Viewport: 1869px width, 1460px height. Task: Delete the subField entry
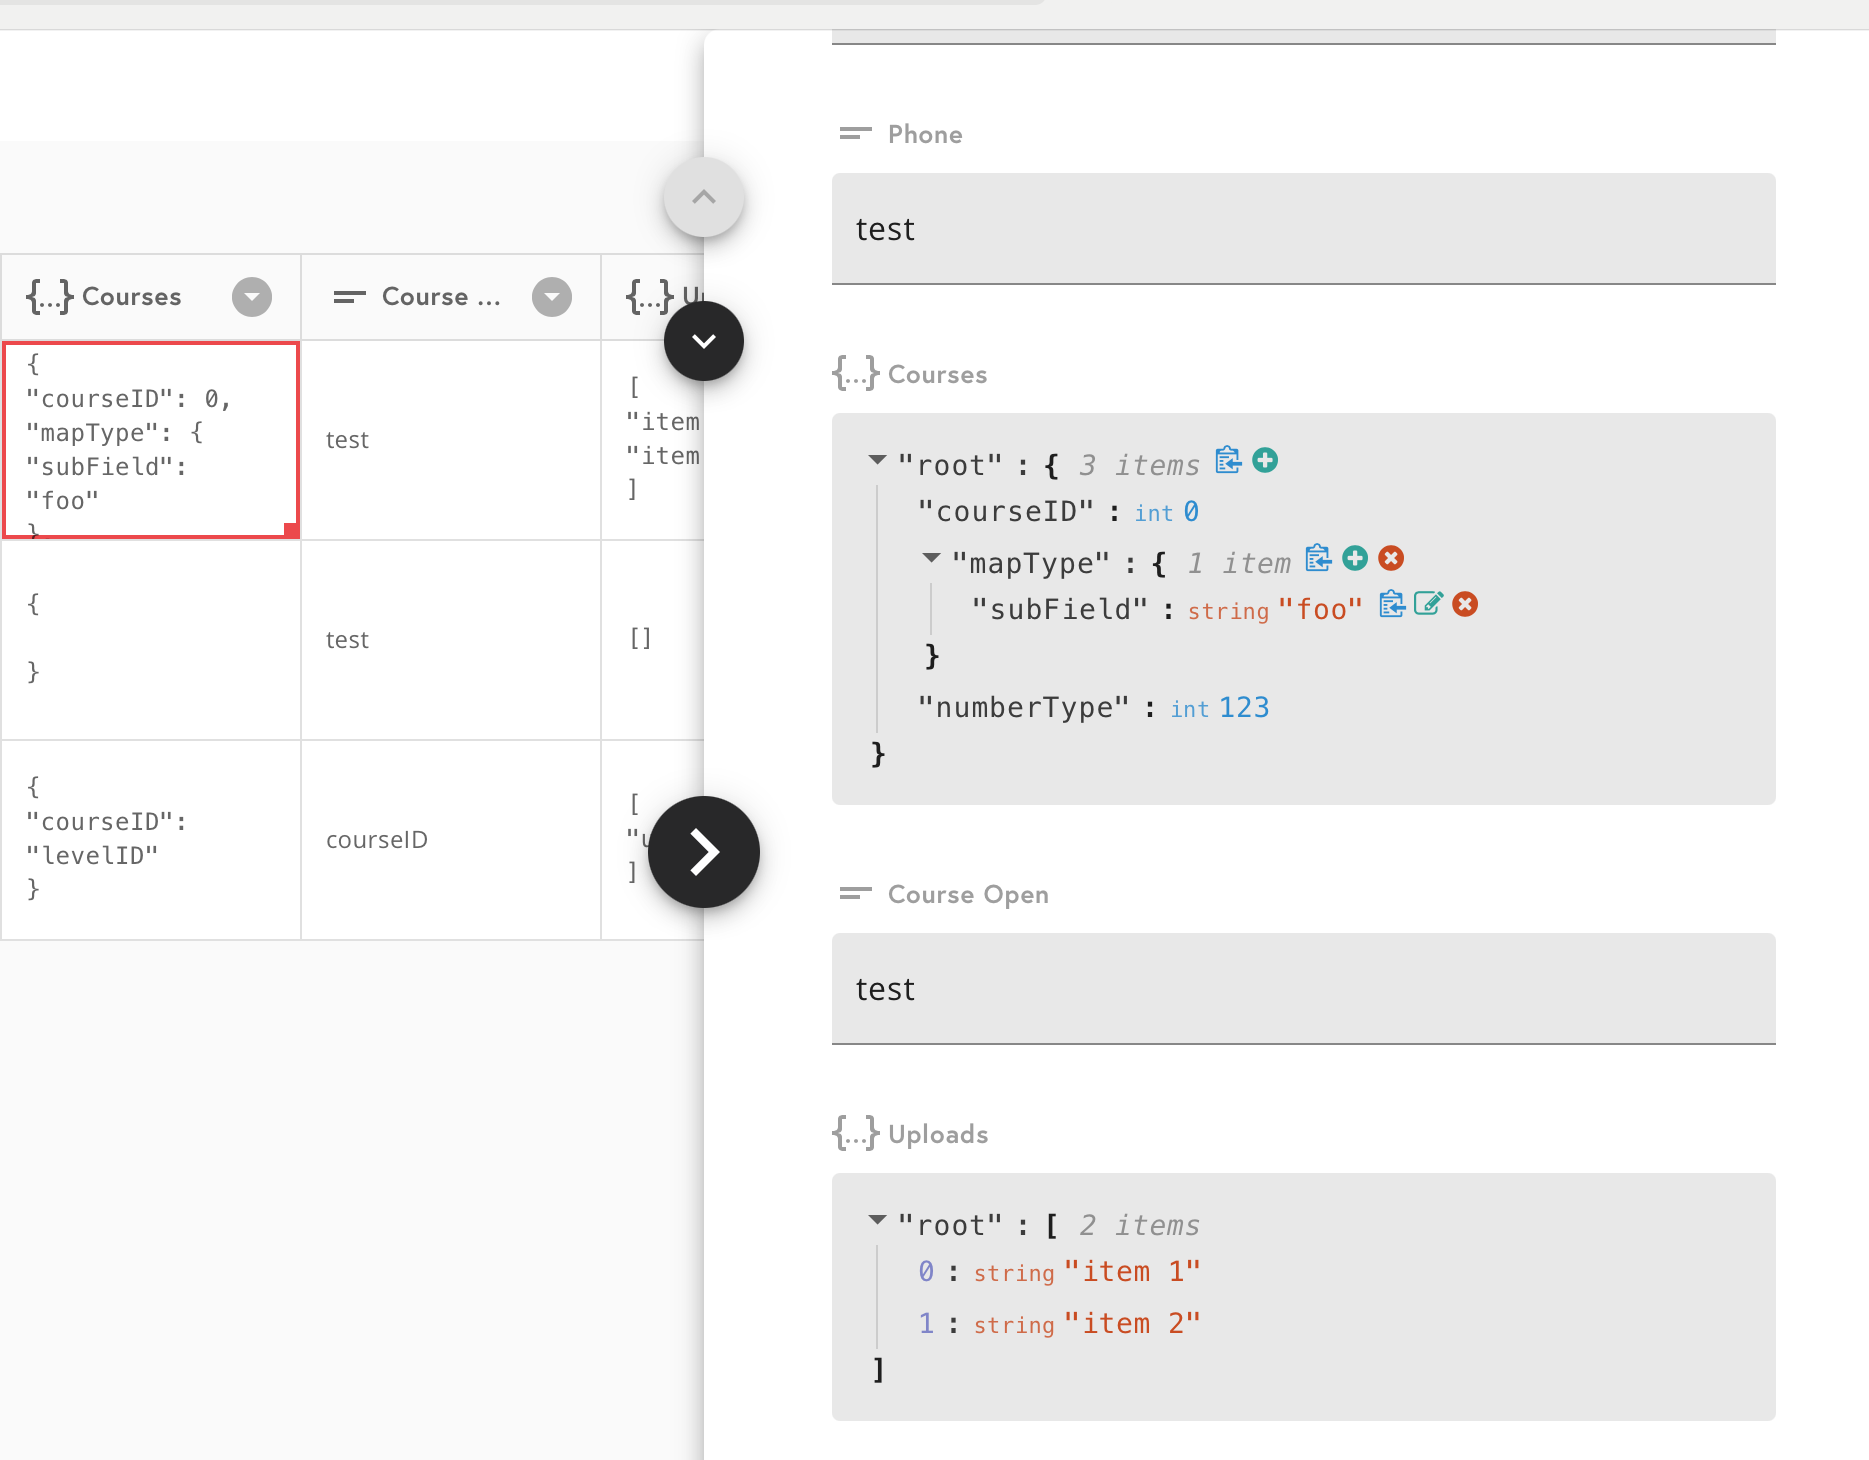click(x=1464, y=604)
